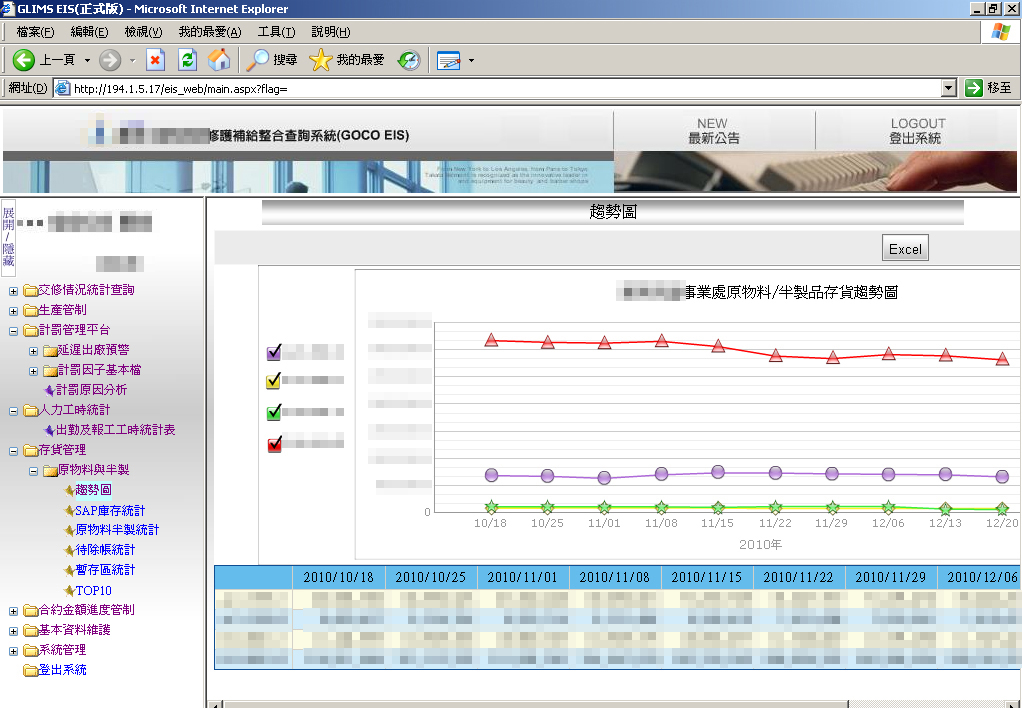This screenshot has width=1022, height=708.
Task: Go to the Home page icon
Action: [x=219, y=60]
